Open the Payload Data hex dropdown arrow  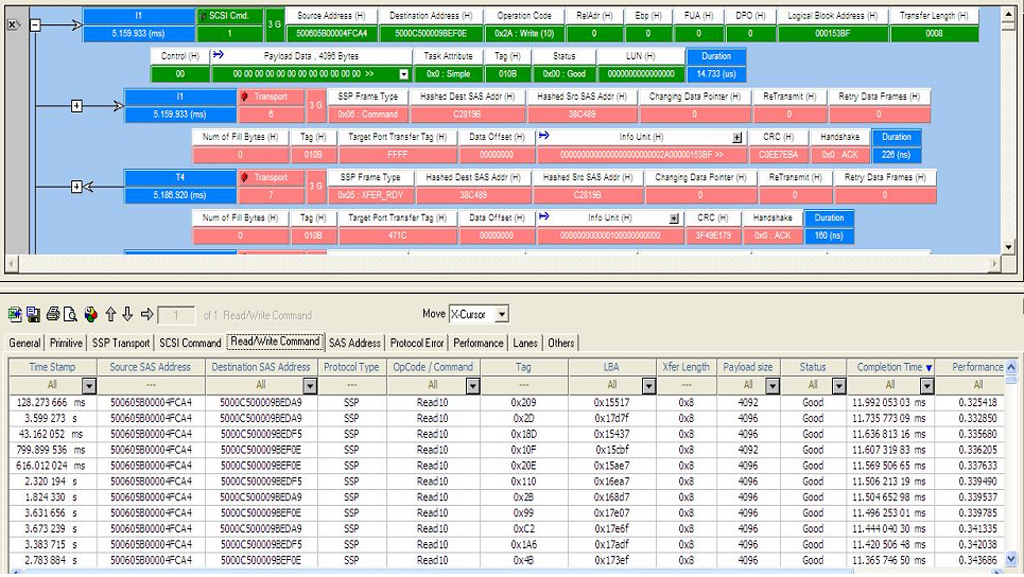coord(404,74)
